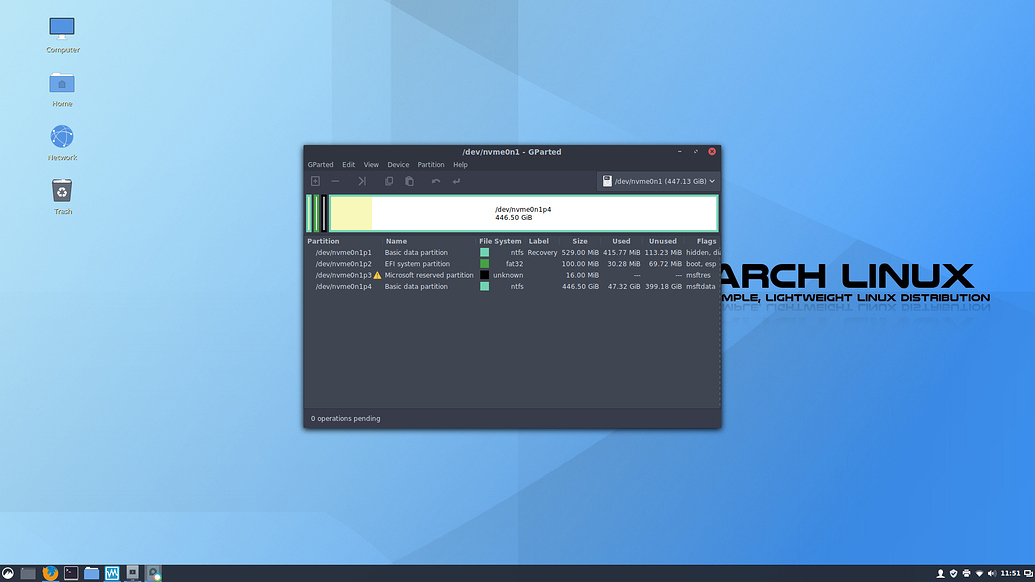Click the first thin teal partition bar in graphic
Screen dimensions: 1035x582
pyautogui.click(x=309, y=213)
